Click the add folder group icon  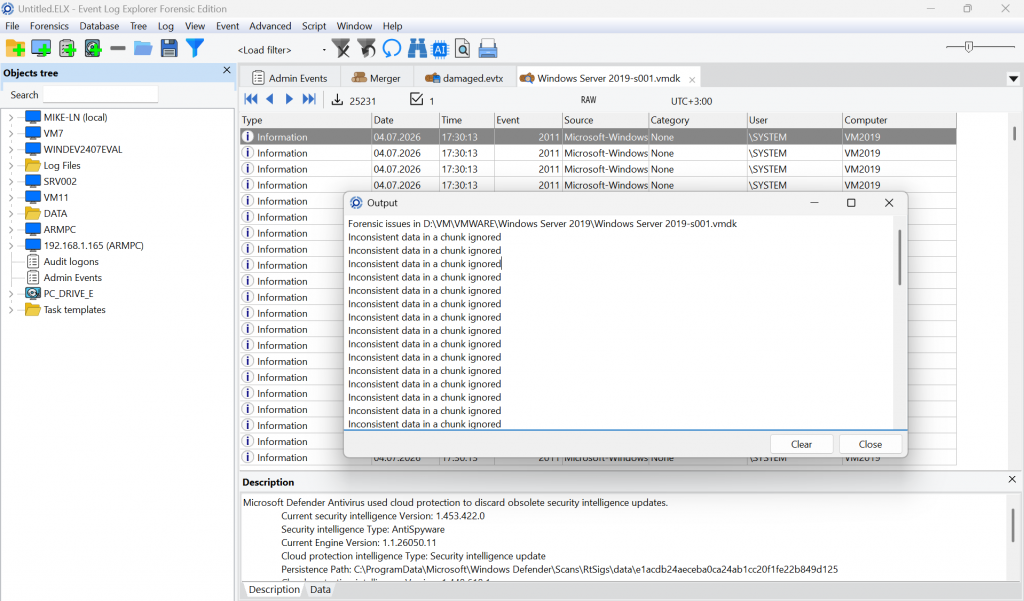tap(15, 48)
